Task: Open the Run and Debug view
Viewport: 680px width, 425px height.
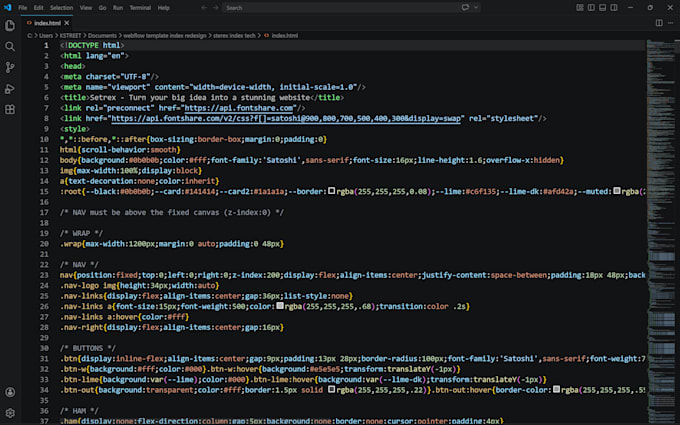Action: coord(10,88)
